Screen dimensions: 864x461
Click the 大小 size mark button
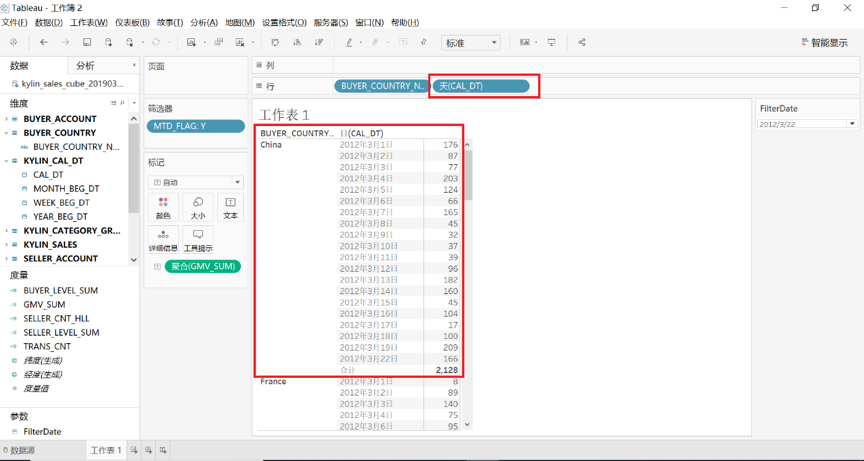pos(197,207)
